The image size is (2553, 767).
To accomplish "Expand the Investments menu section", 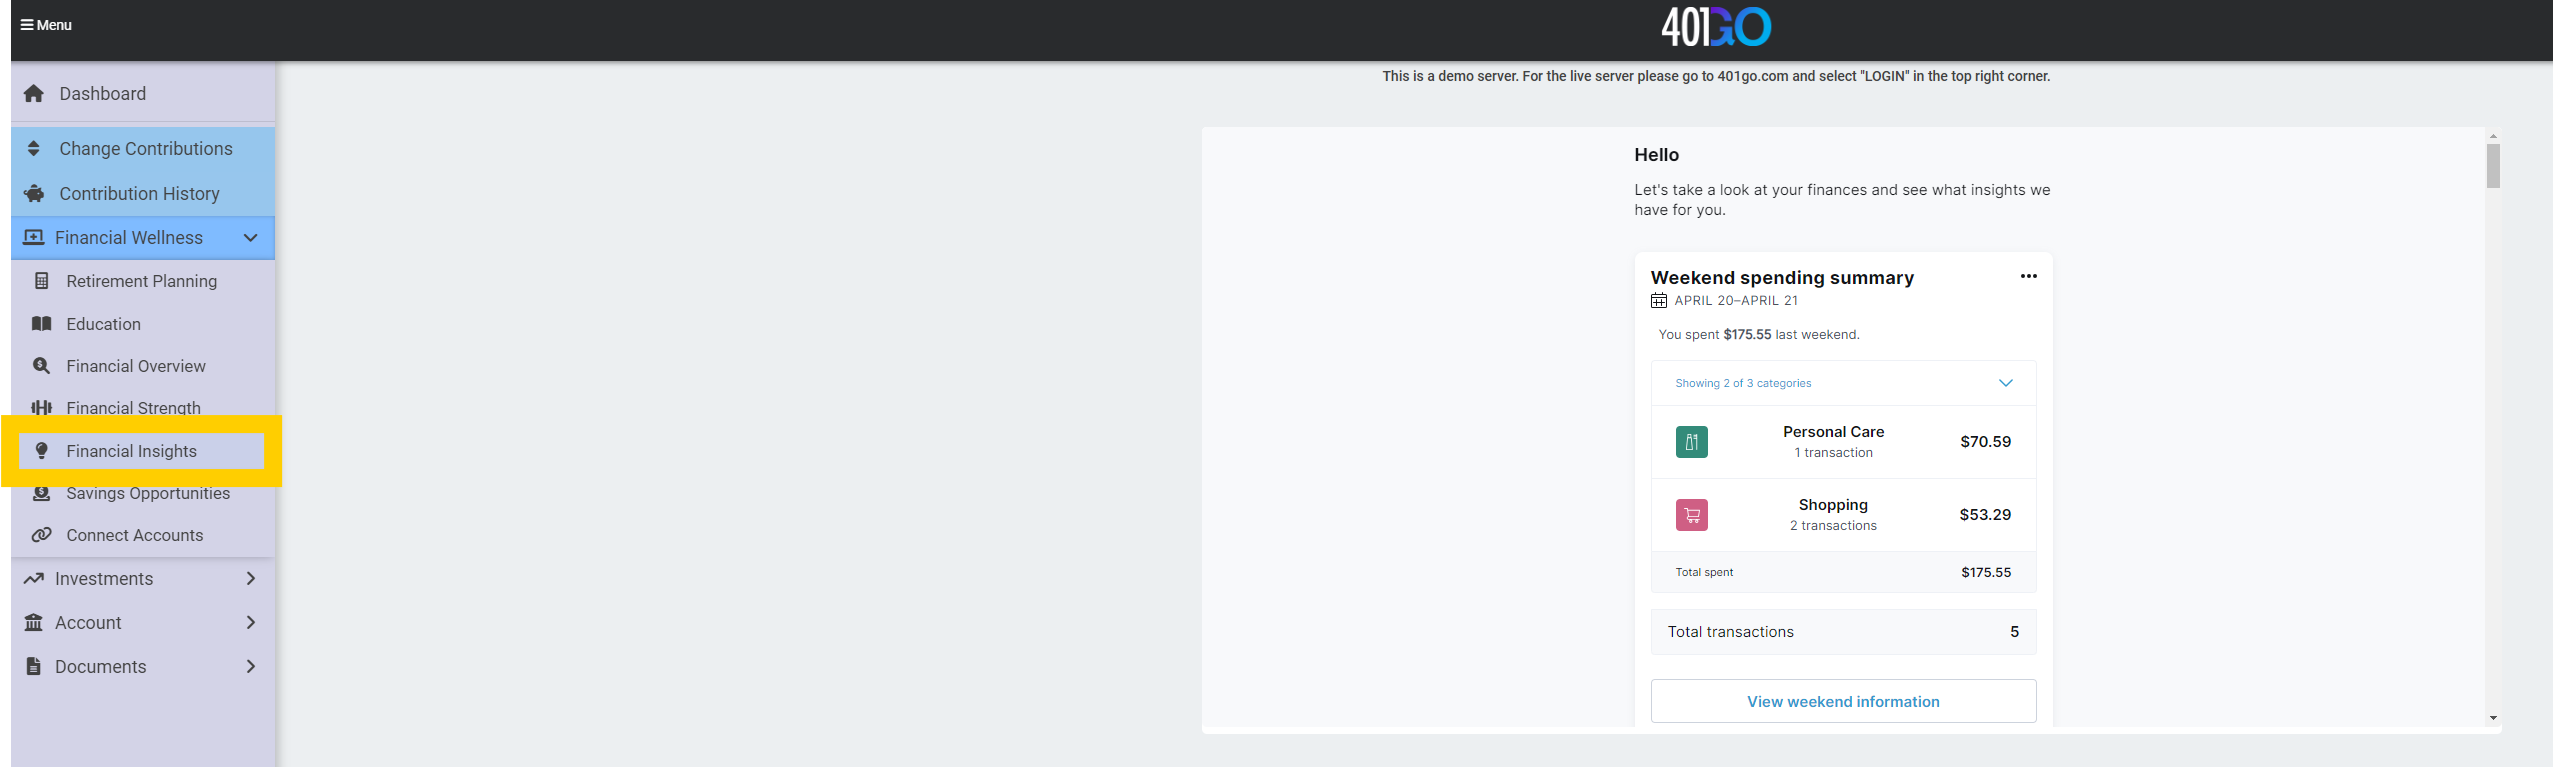I will pos(250,579).
